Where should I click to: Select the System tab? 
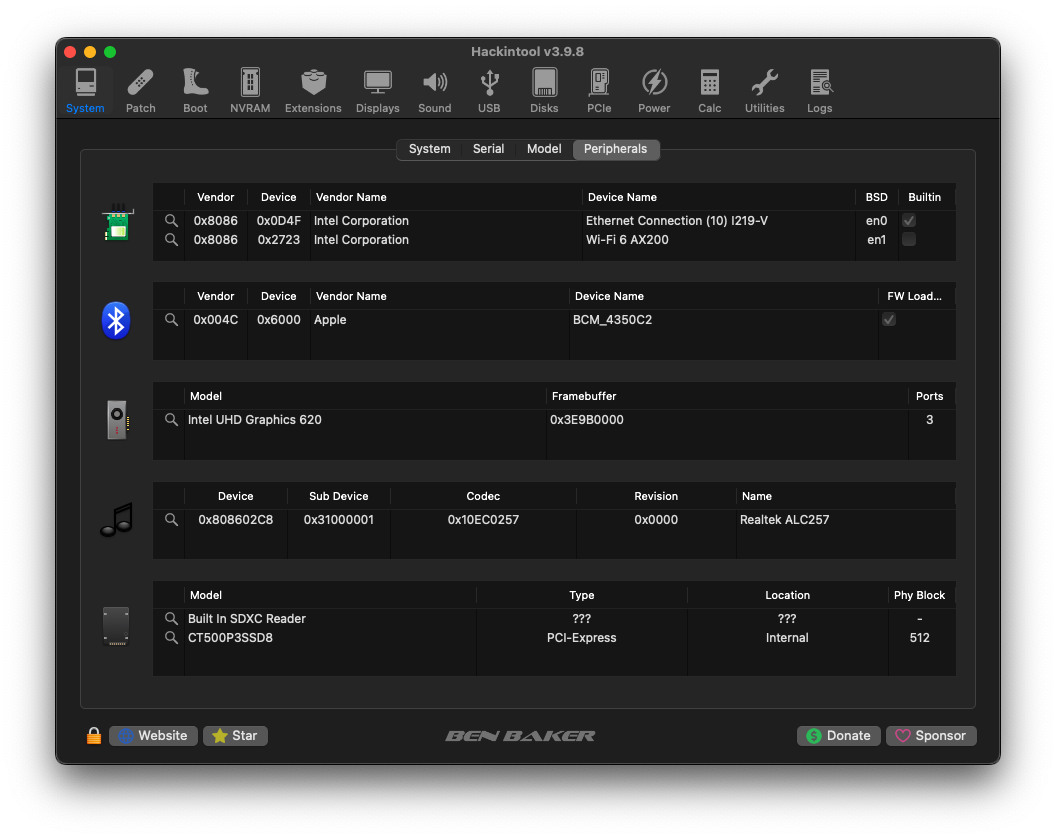click(430, 149)
